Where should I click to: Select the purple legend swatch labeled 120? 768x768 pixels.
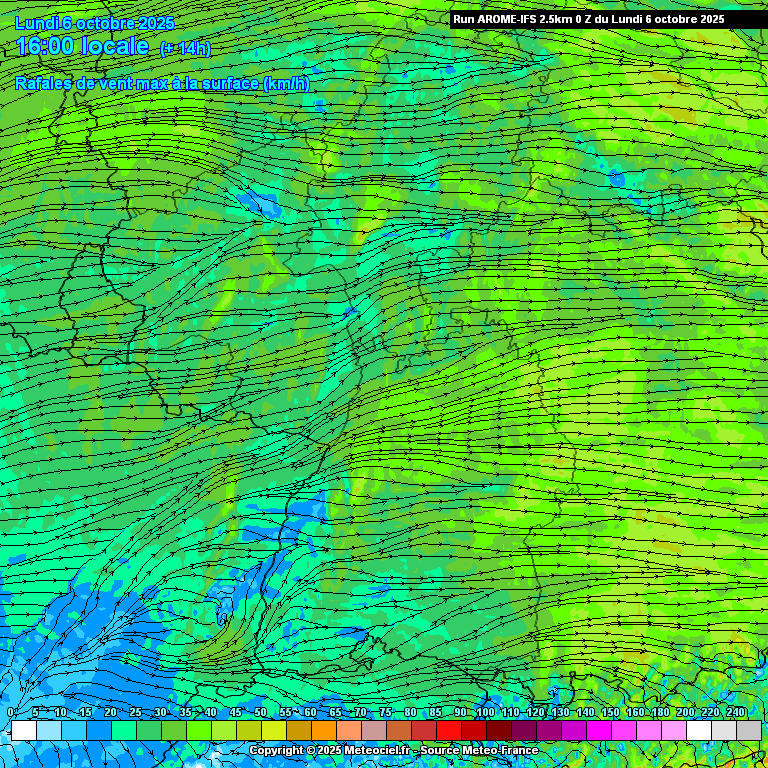coord(548,731)
